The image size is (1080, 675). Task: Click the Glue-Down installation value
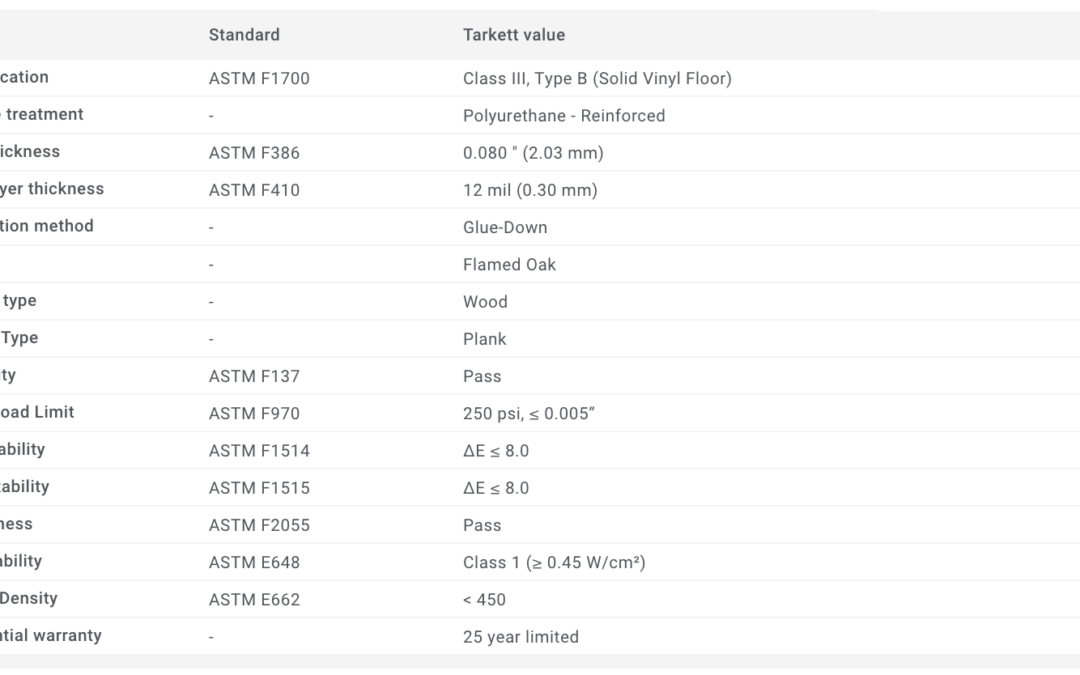pos(505,227)
